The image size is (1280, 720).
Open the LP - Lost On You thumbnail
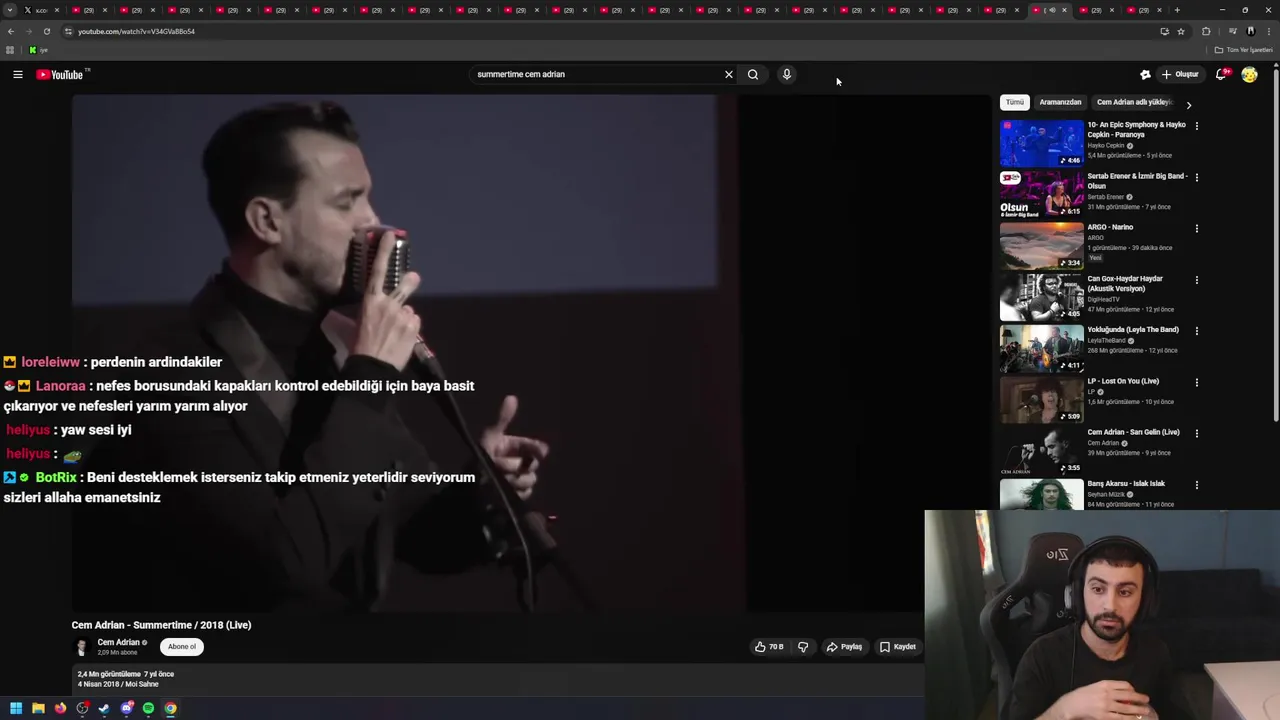(1041, 399)
